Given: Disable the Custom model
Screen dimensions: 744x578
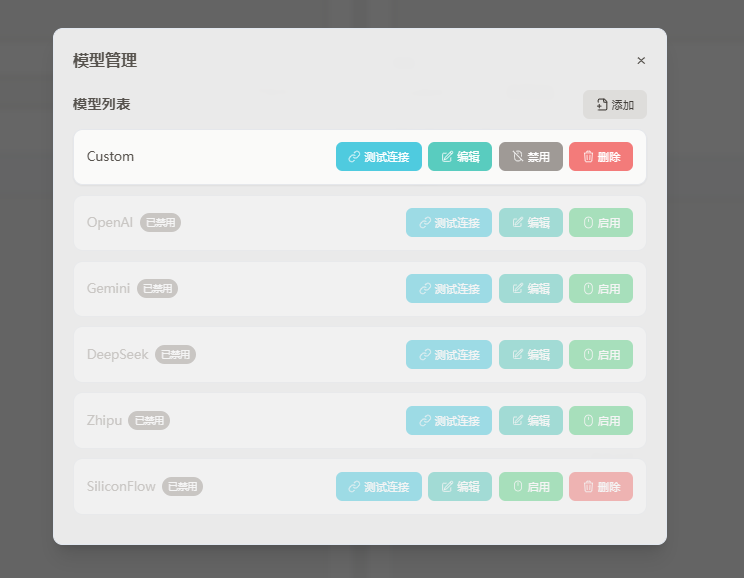Looking at the screenshot, I should tap(530, 157).
